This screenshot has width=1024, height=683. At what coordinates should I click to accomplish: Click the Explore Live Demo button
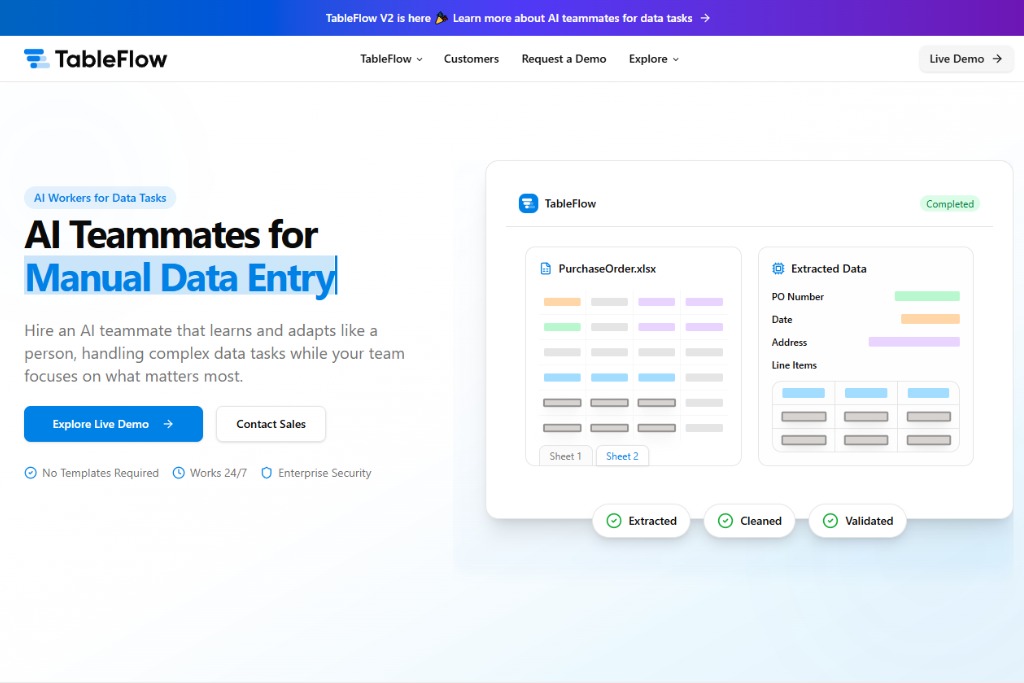coord(113,424)
